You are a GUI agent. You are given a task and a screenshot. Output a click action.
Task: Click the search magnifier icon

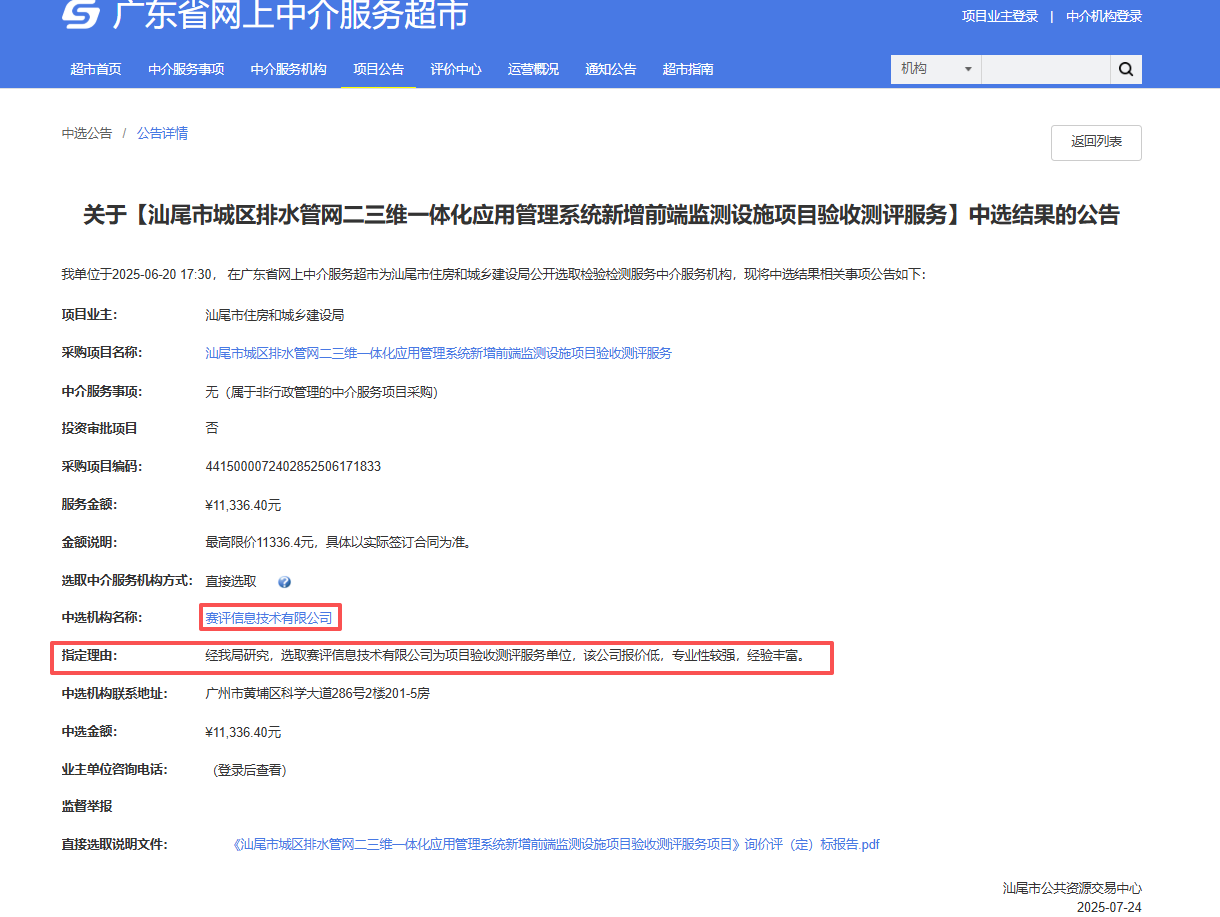(x=1125, y=69)
